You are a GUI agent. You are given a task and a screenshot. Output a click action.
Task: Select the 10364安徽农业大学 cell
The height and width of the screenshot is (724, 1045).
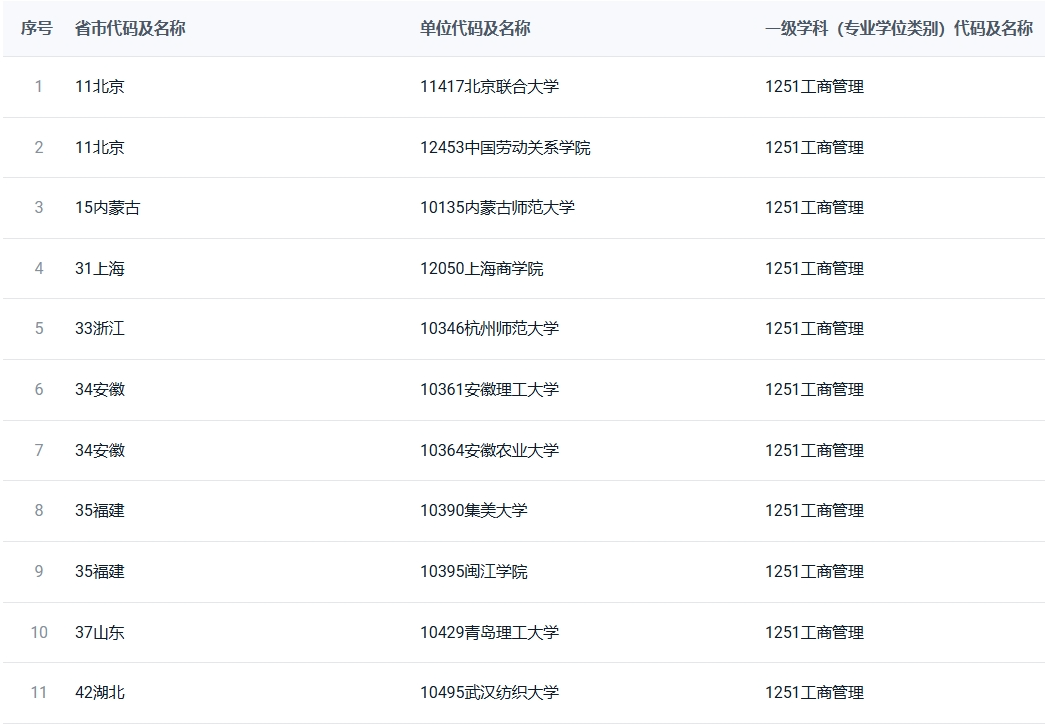click(489, 451)
